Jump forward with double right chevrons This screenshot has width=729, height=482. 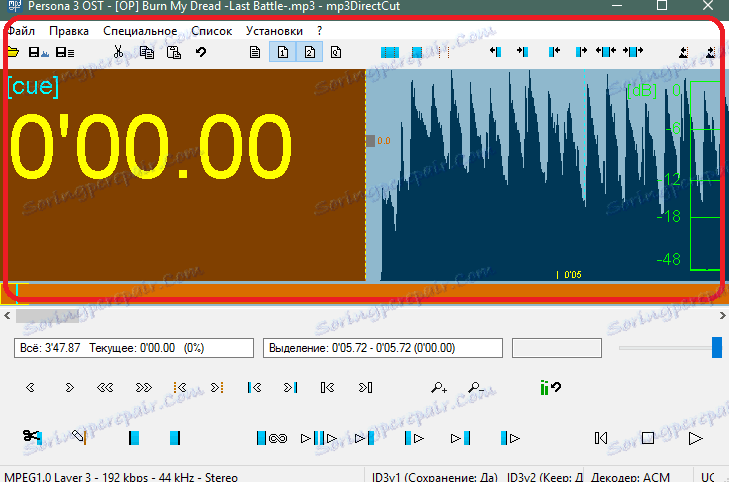point(143,387)
